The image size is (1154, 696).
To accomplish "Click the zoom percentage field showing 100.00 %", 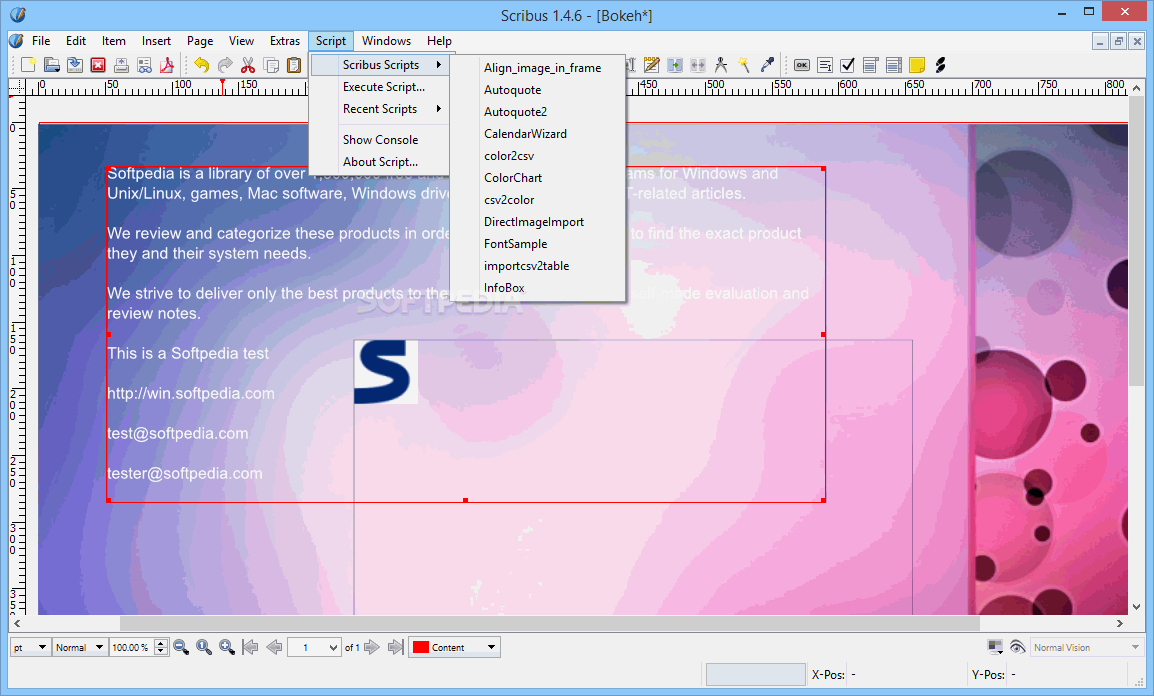I will pyautogui.click(x=132, y=647).
